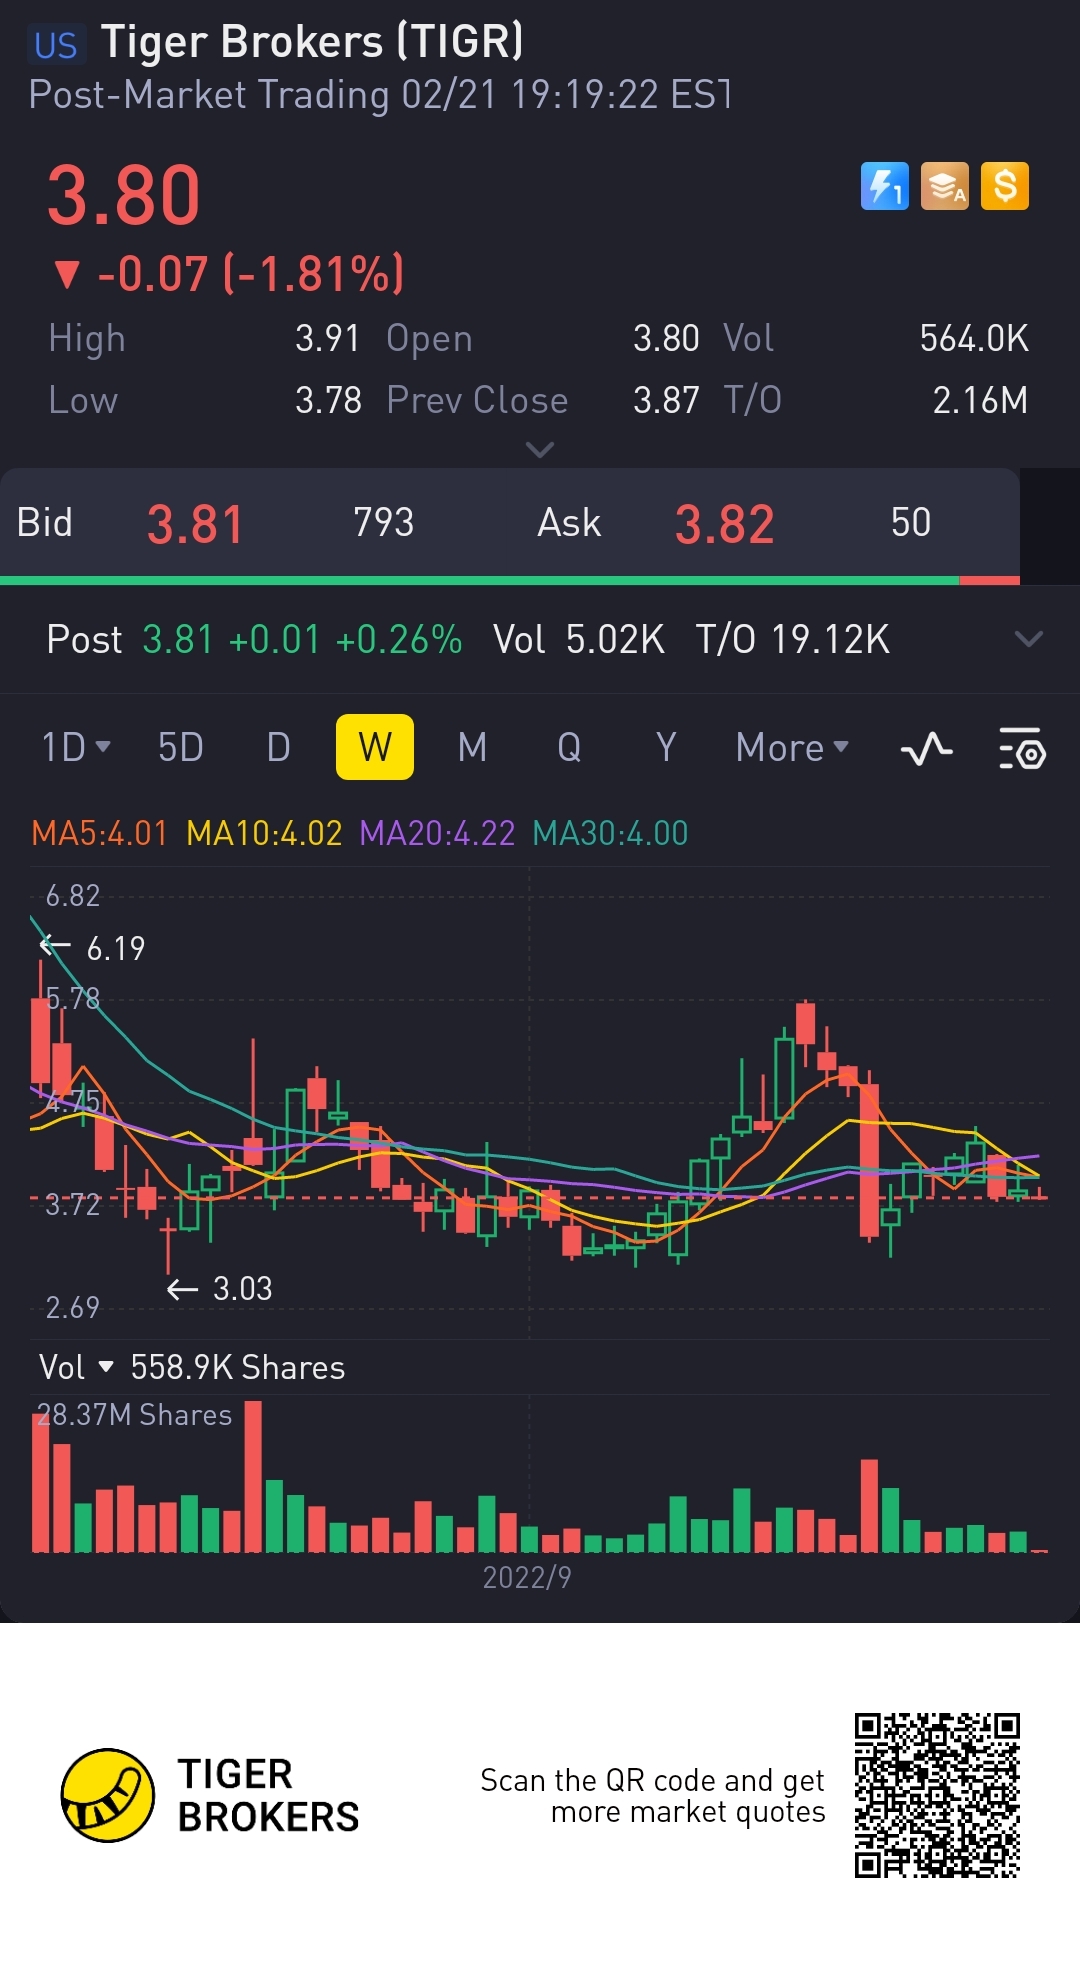Select the D daily chart tab

coord(278,747)
